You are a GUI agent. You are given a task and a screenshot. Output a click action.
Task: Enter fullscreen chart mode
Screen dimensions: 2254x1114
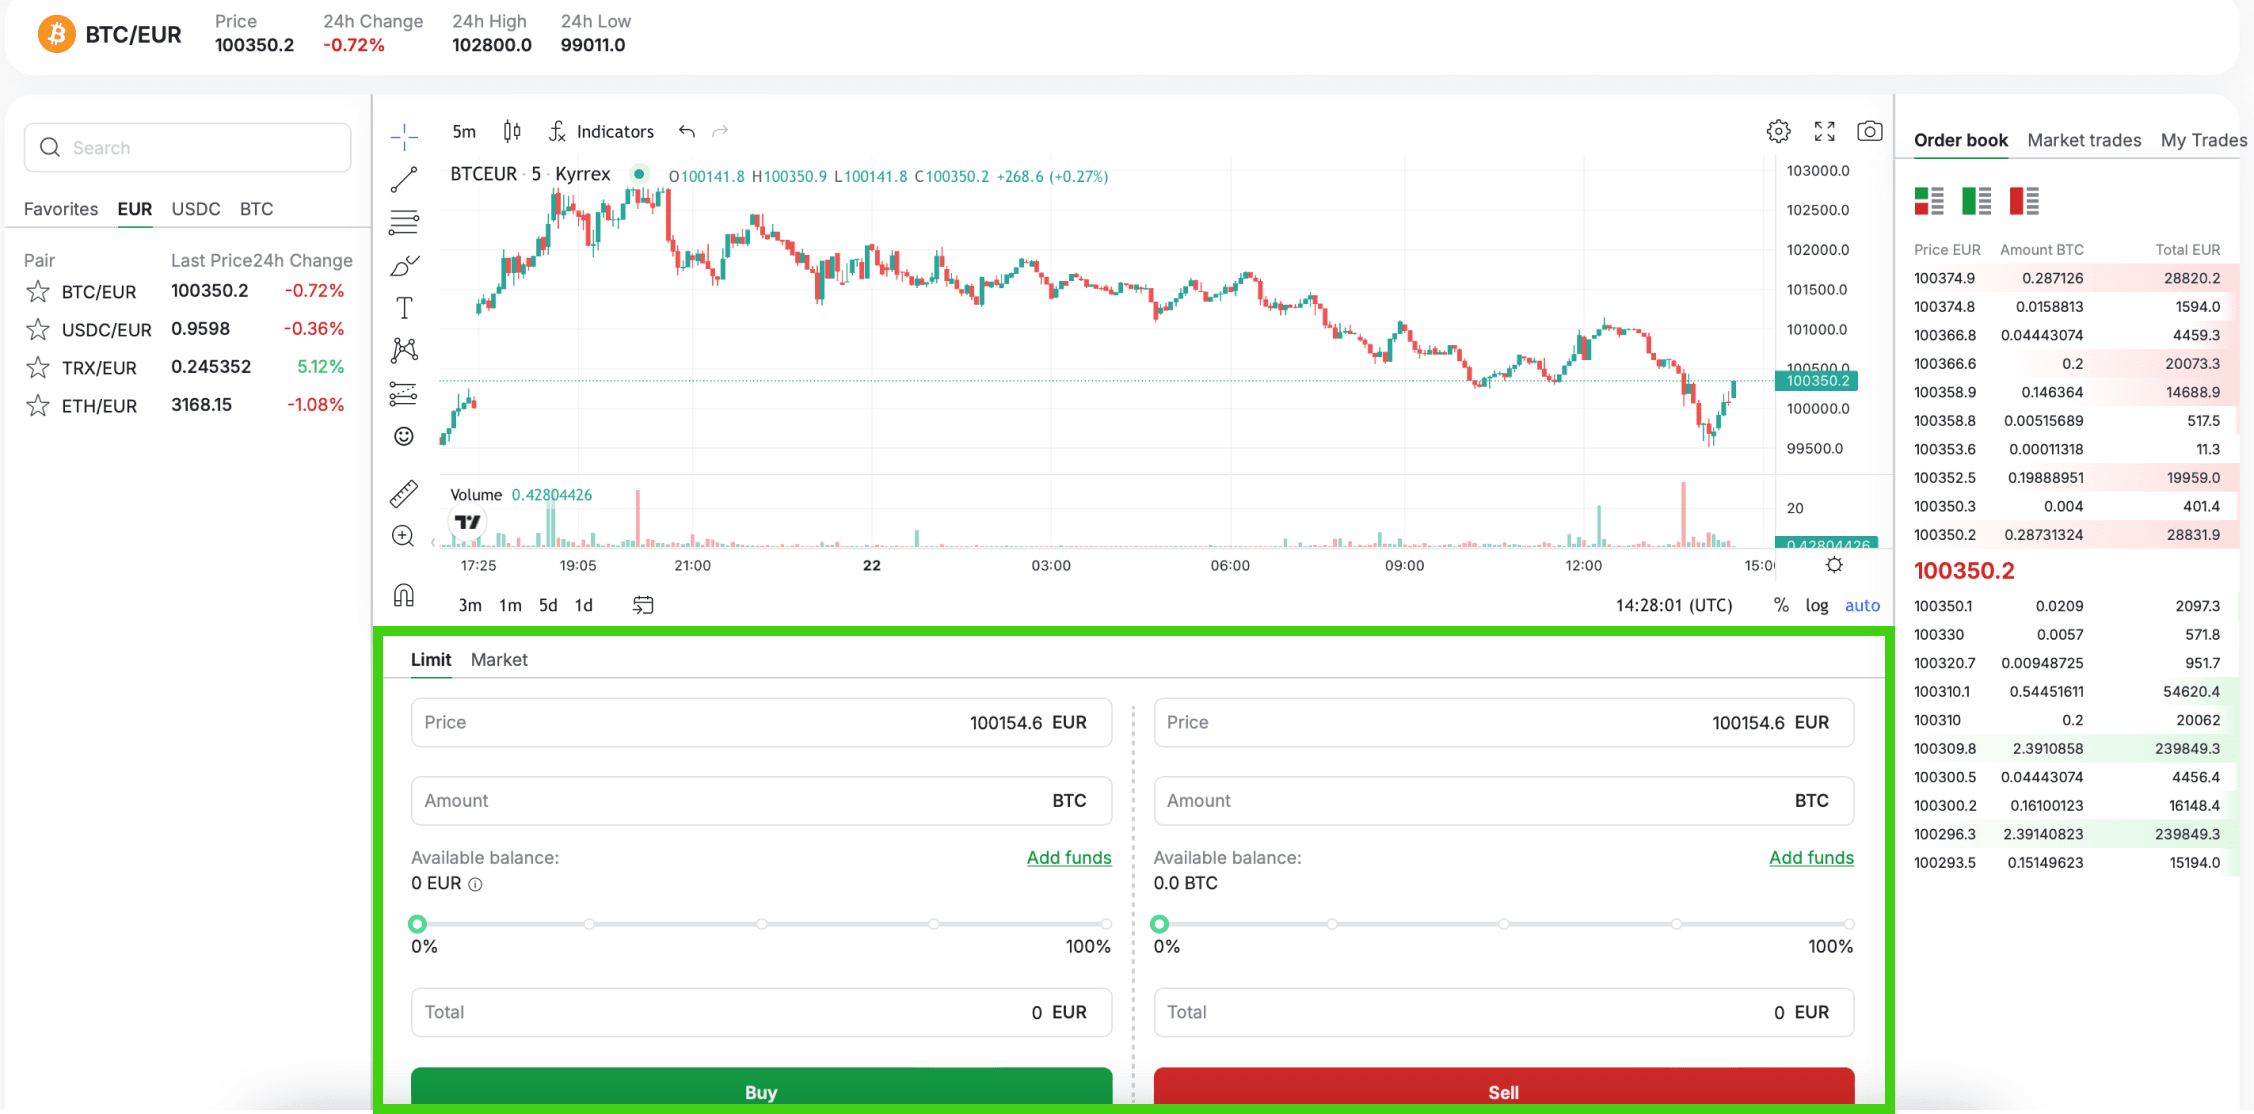pos(1825,131)
